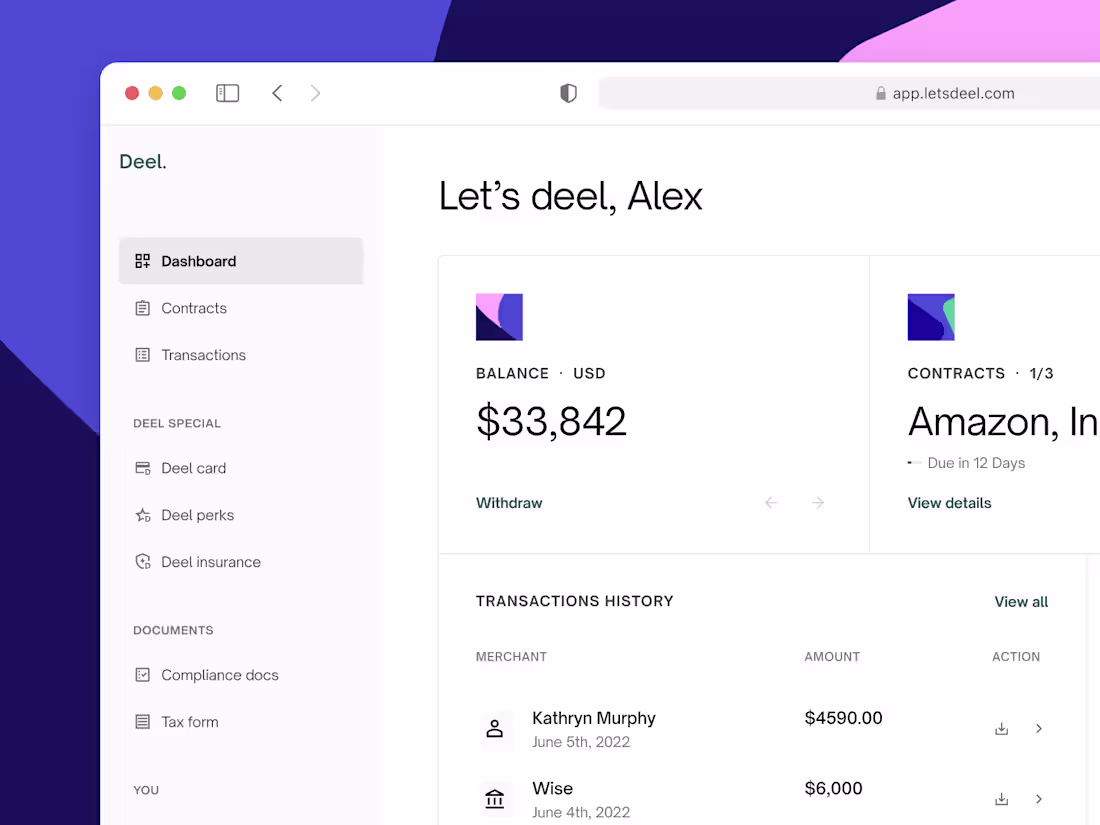View all transactions history
The height and width of the screenshot is (825, 1100).
tap(1020, 601)
